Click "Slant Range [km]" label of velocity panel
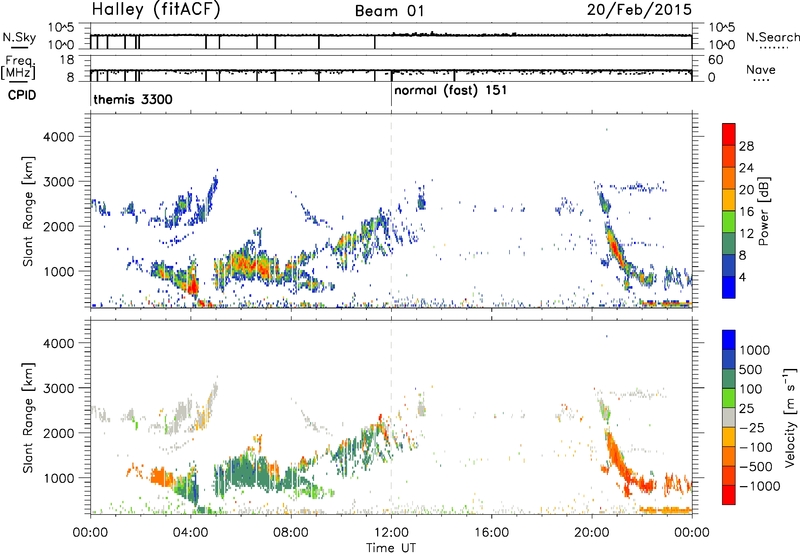This screenshot has height=554, width=800. [x=28, y=417]
